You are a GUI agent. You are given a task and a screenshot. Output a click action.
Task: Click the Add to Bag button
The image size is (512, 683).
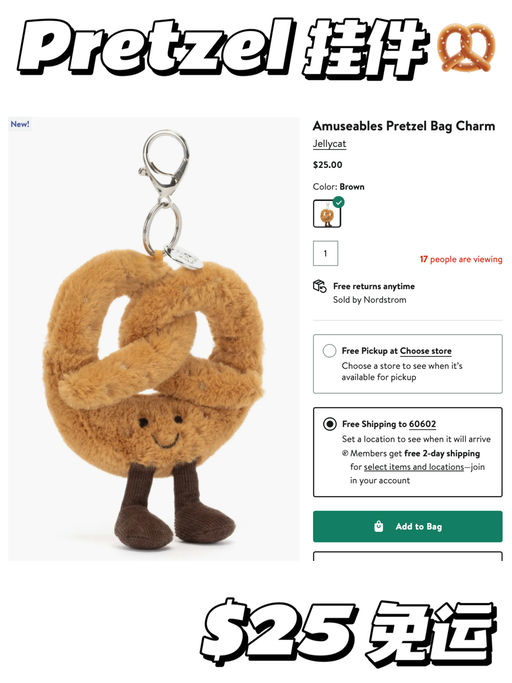coord(408,526)
